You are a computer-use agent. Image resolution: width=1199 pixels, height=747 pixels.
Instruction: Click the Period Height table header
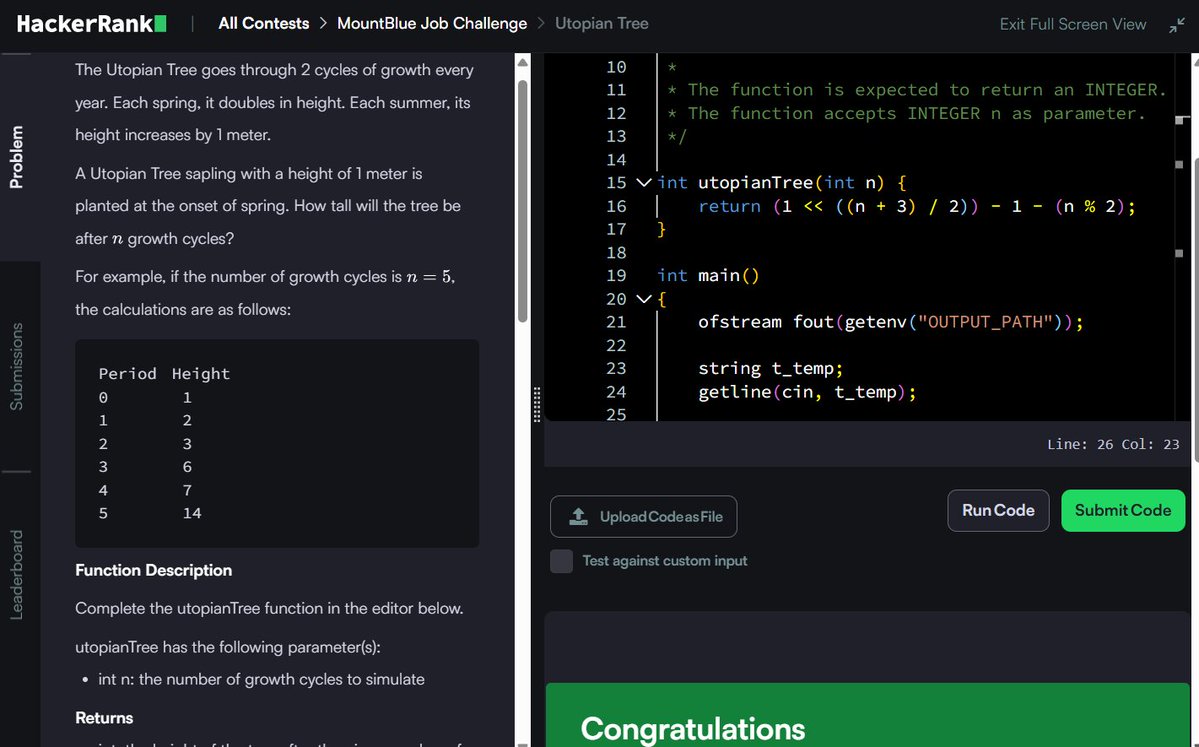[x=164, y=374]
